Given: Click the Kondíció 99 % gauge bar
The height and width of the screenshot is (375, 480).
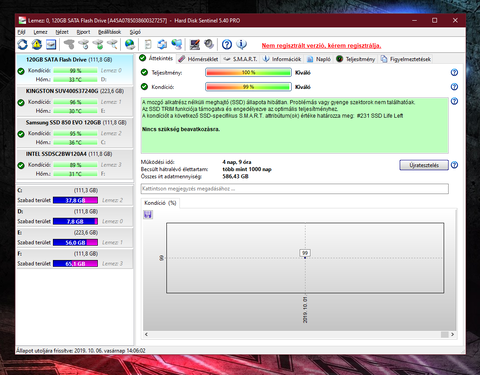Looking at the screenshot, I should (x=248, y=87).
